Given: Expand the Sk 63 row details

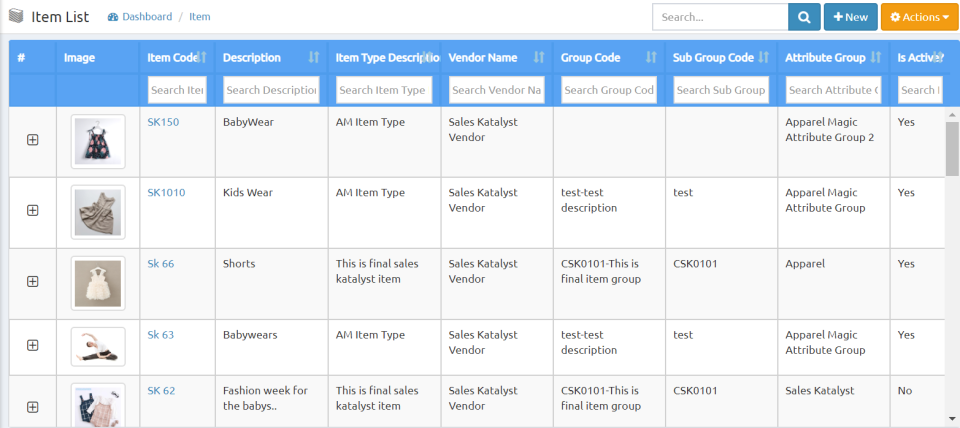Looking at the screenshot, I should [32, 345].
